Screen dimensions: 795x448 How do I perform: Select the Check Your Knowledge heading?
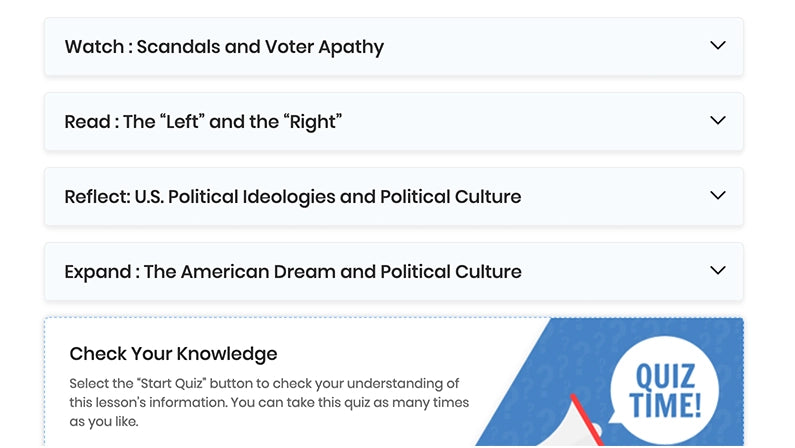click(x=173, y=354)
